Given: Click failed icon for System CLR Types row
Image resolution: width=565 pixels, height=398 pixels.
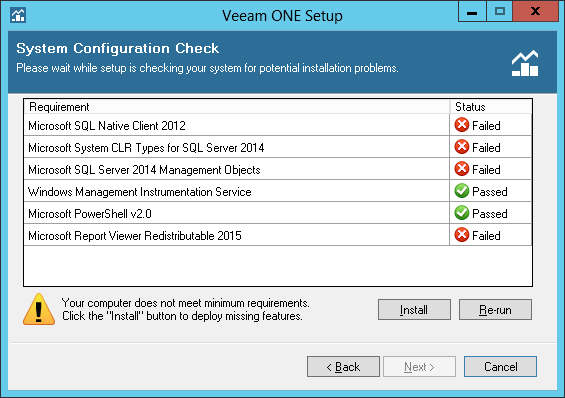Looking at the screenshot, I should coord(462,147).
